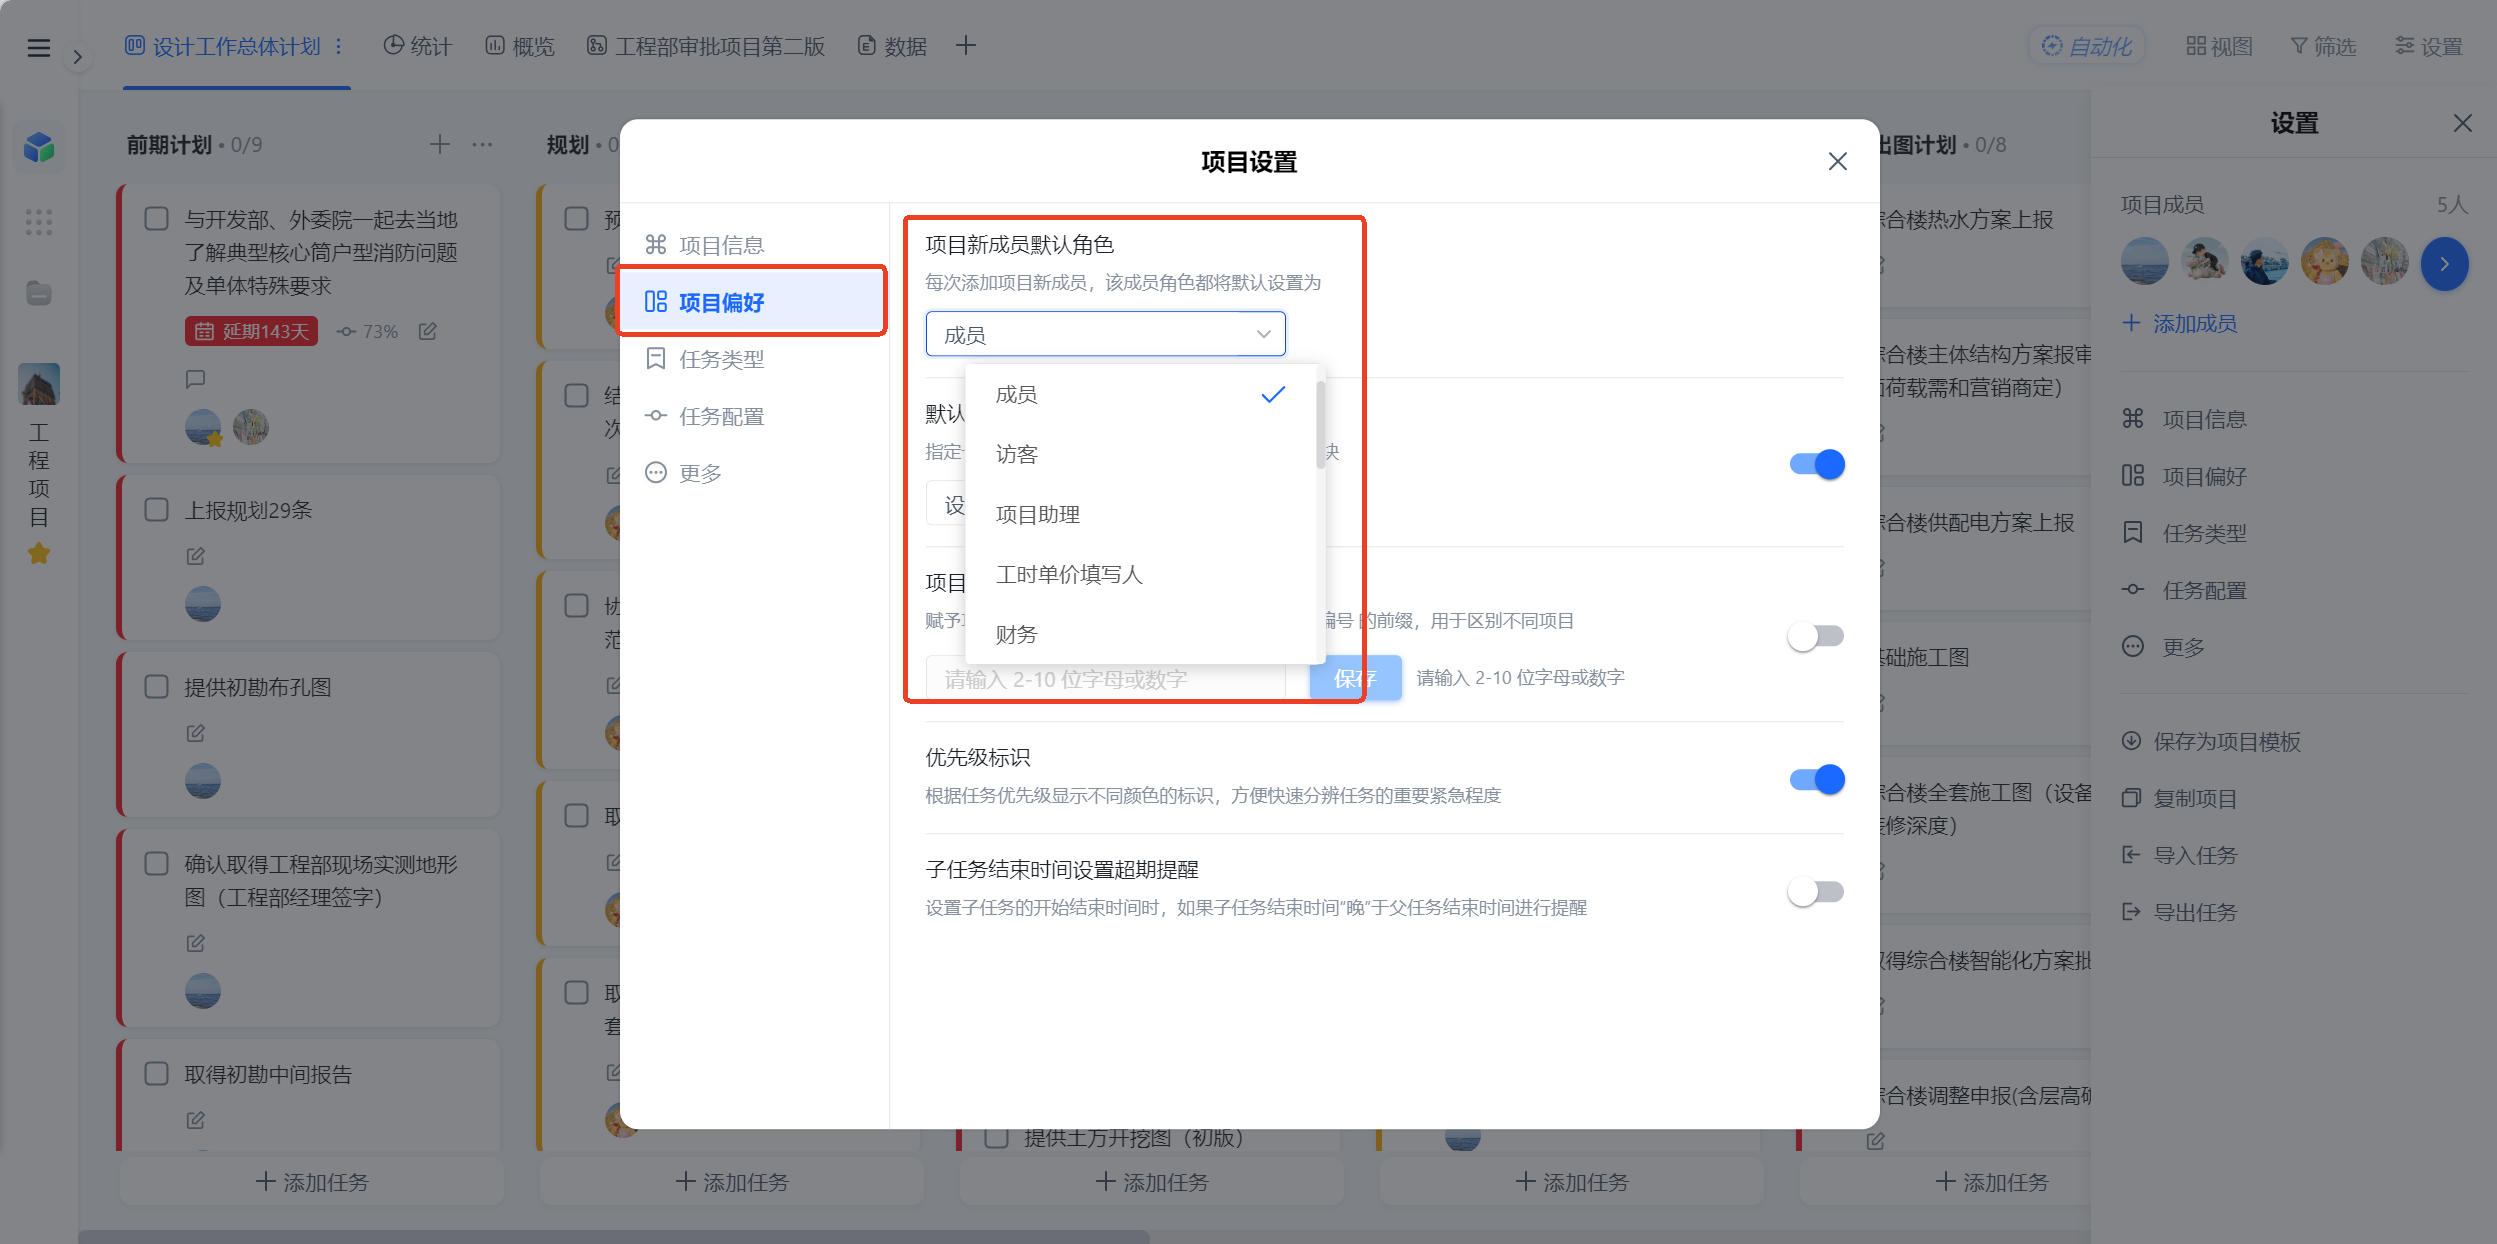Image resolution: width=2497 pixels, height=1244 pixels.
Task: Choose 工时单价填写人 option in role list
Action: pos(1141,575)
